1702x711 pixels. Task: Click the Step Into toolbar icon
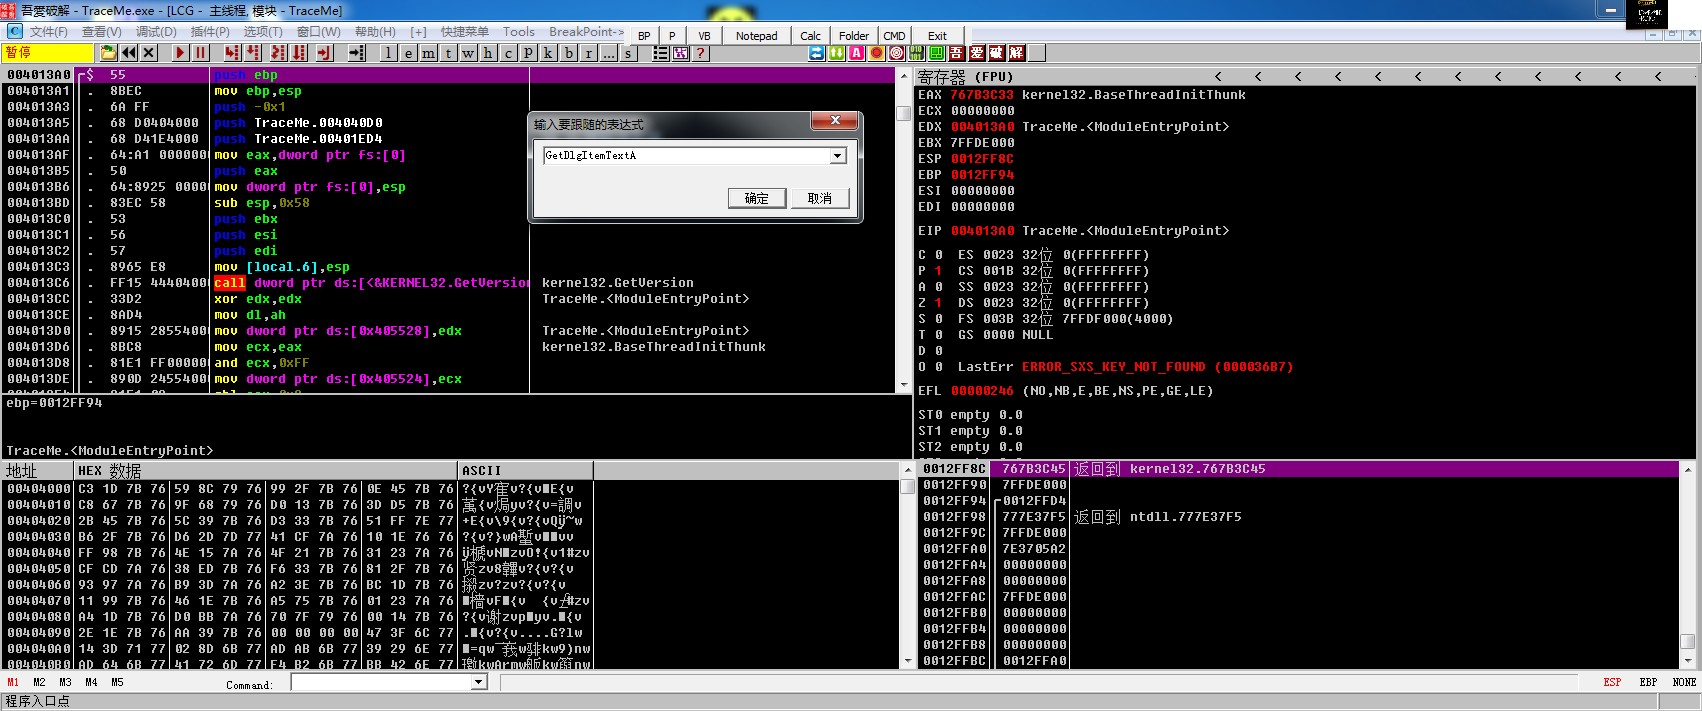232,53
